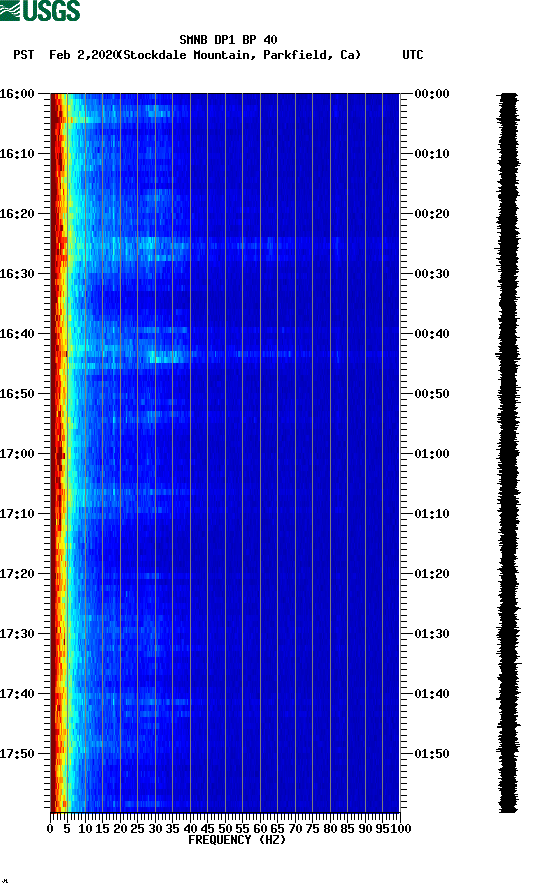Click the 0 Hz frequency tick label
The image size is (552, 892).
50,829
